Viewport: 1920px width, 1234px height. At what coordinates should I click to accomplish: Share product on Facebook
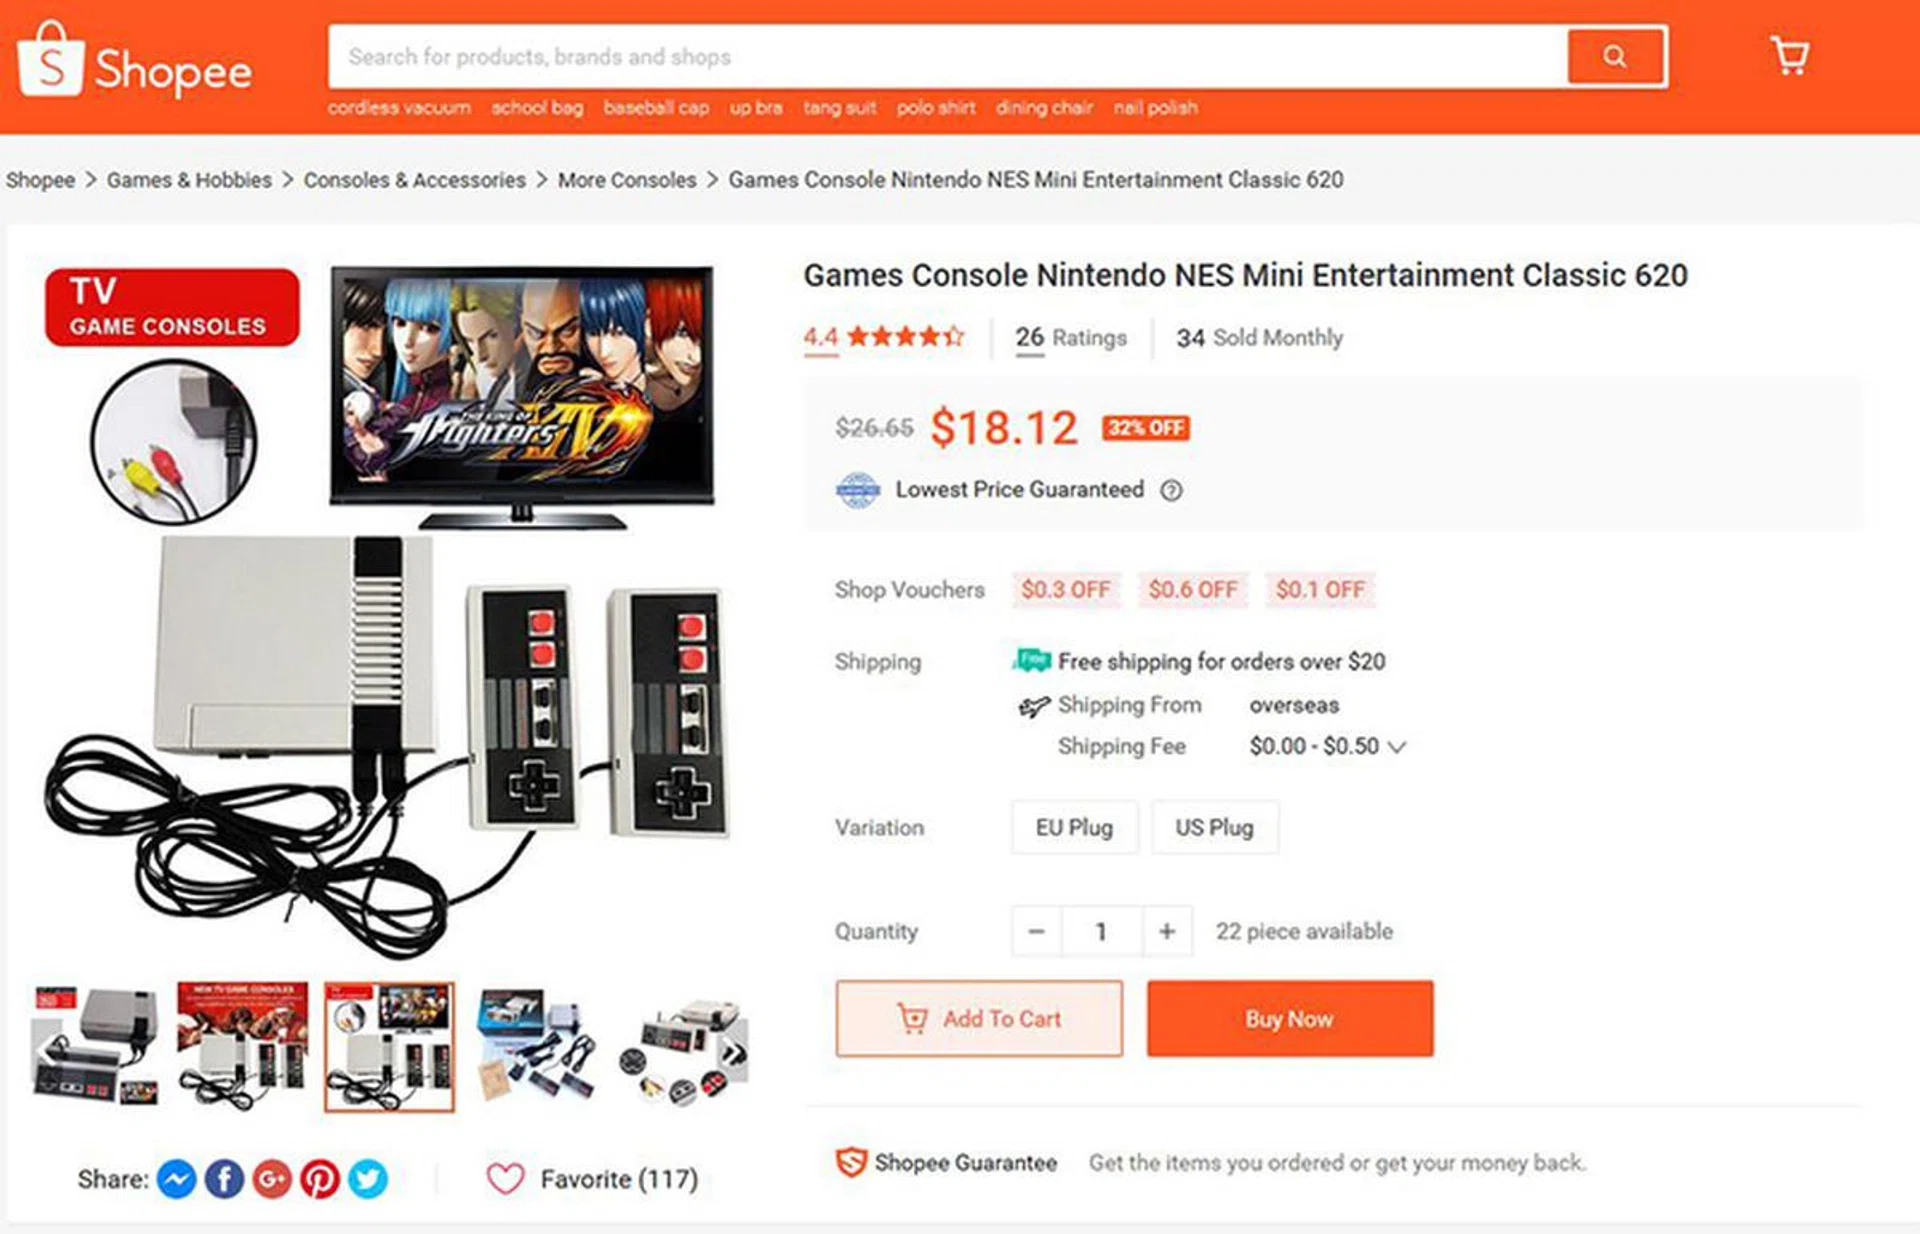(224, 1180)
